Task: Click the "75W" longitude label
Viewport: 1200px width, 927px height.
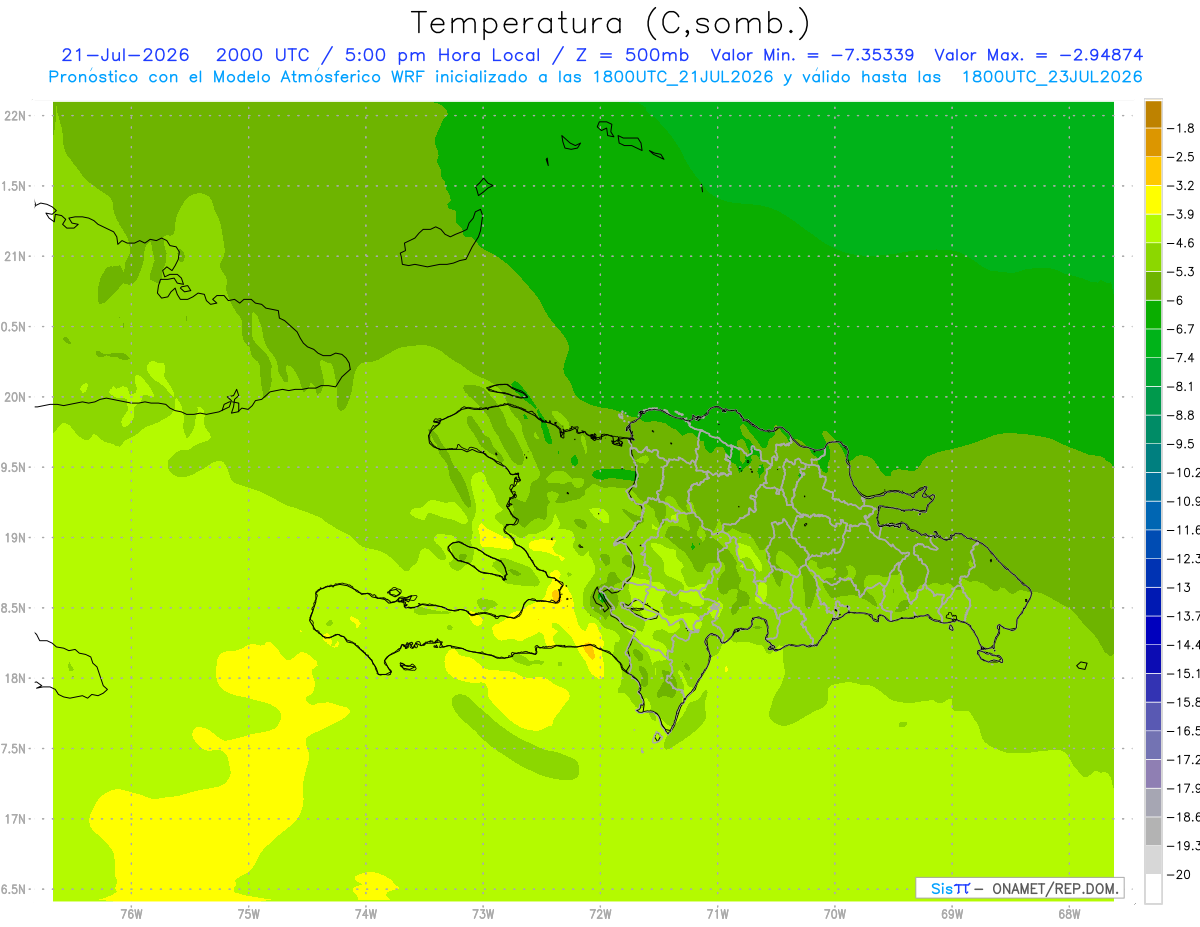Action: 248,914
